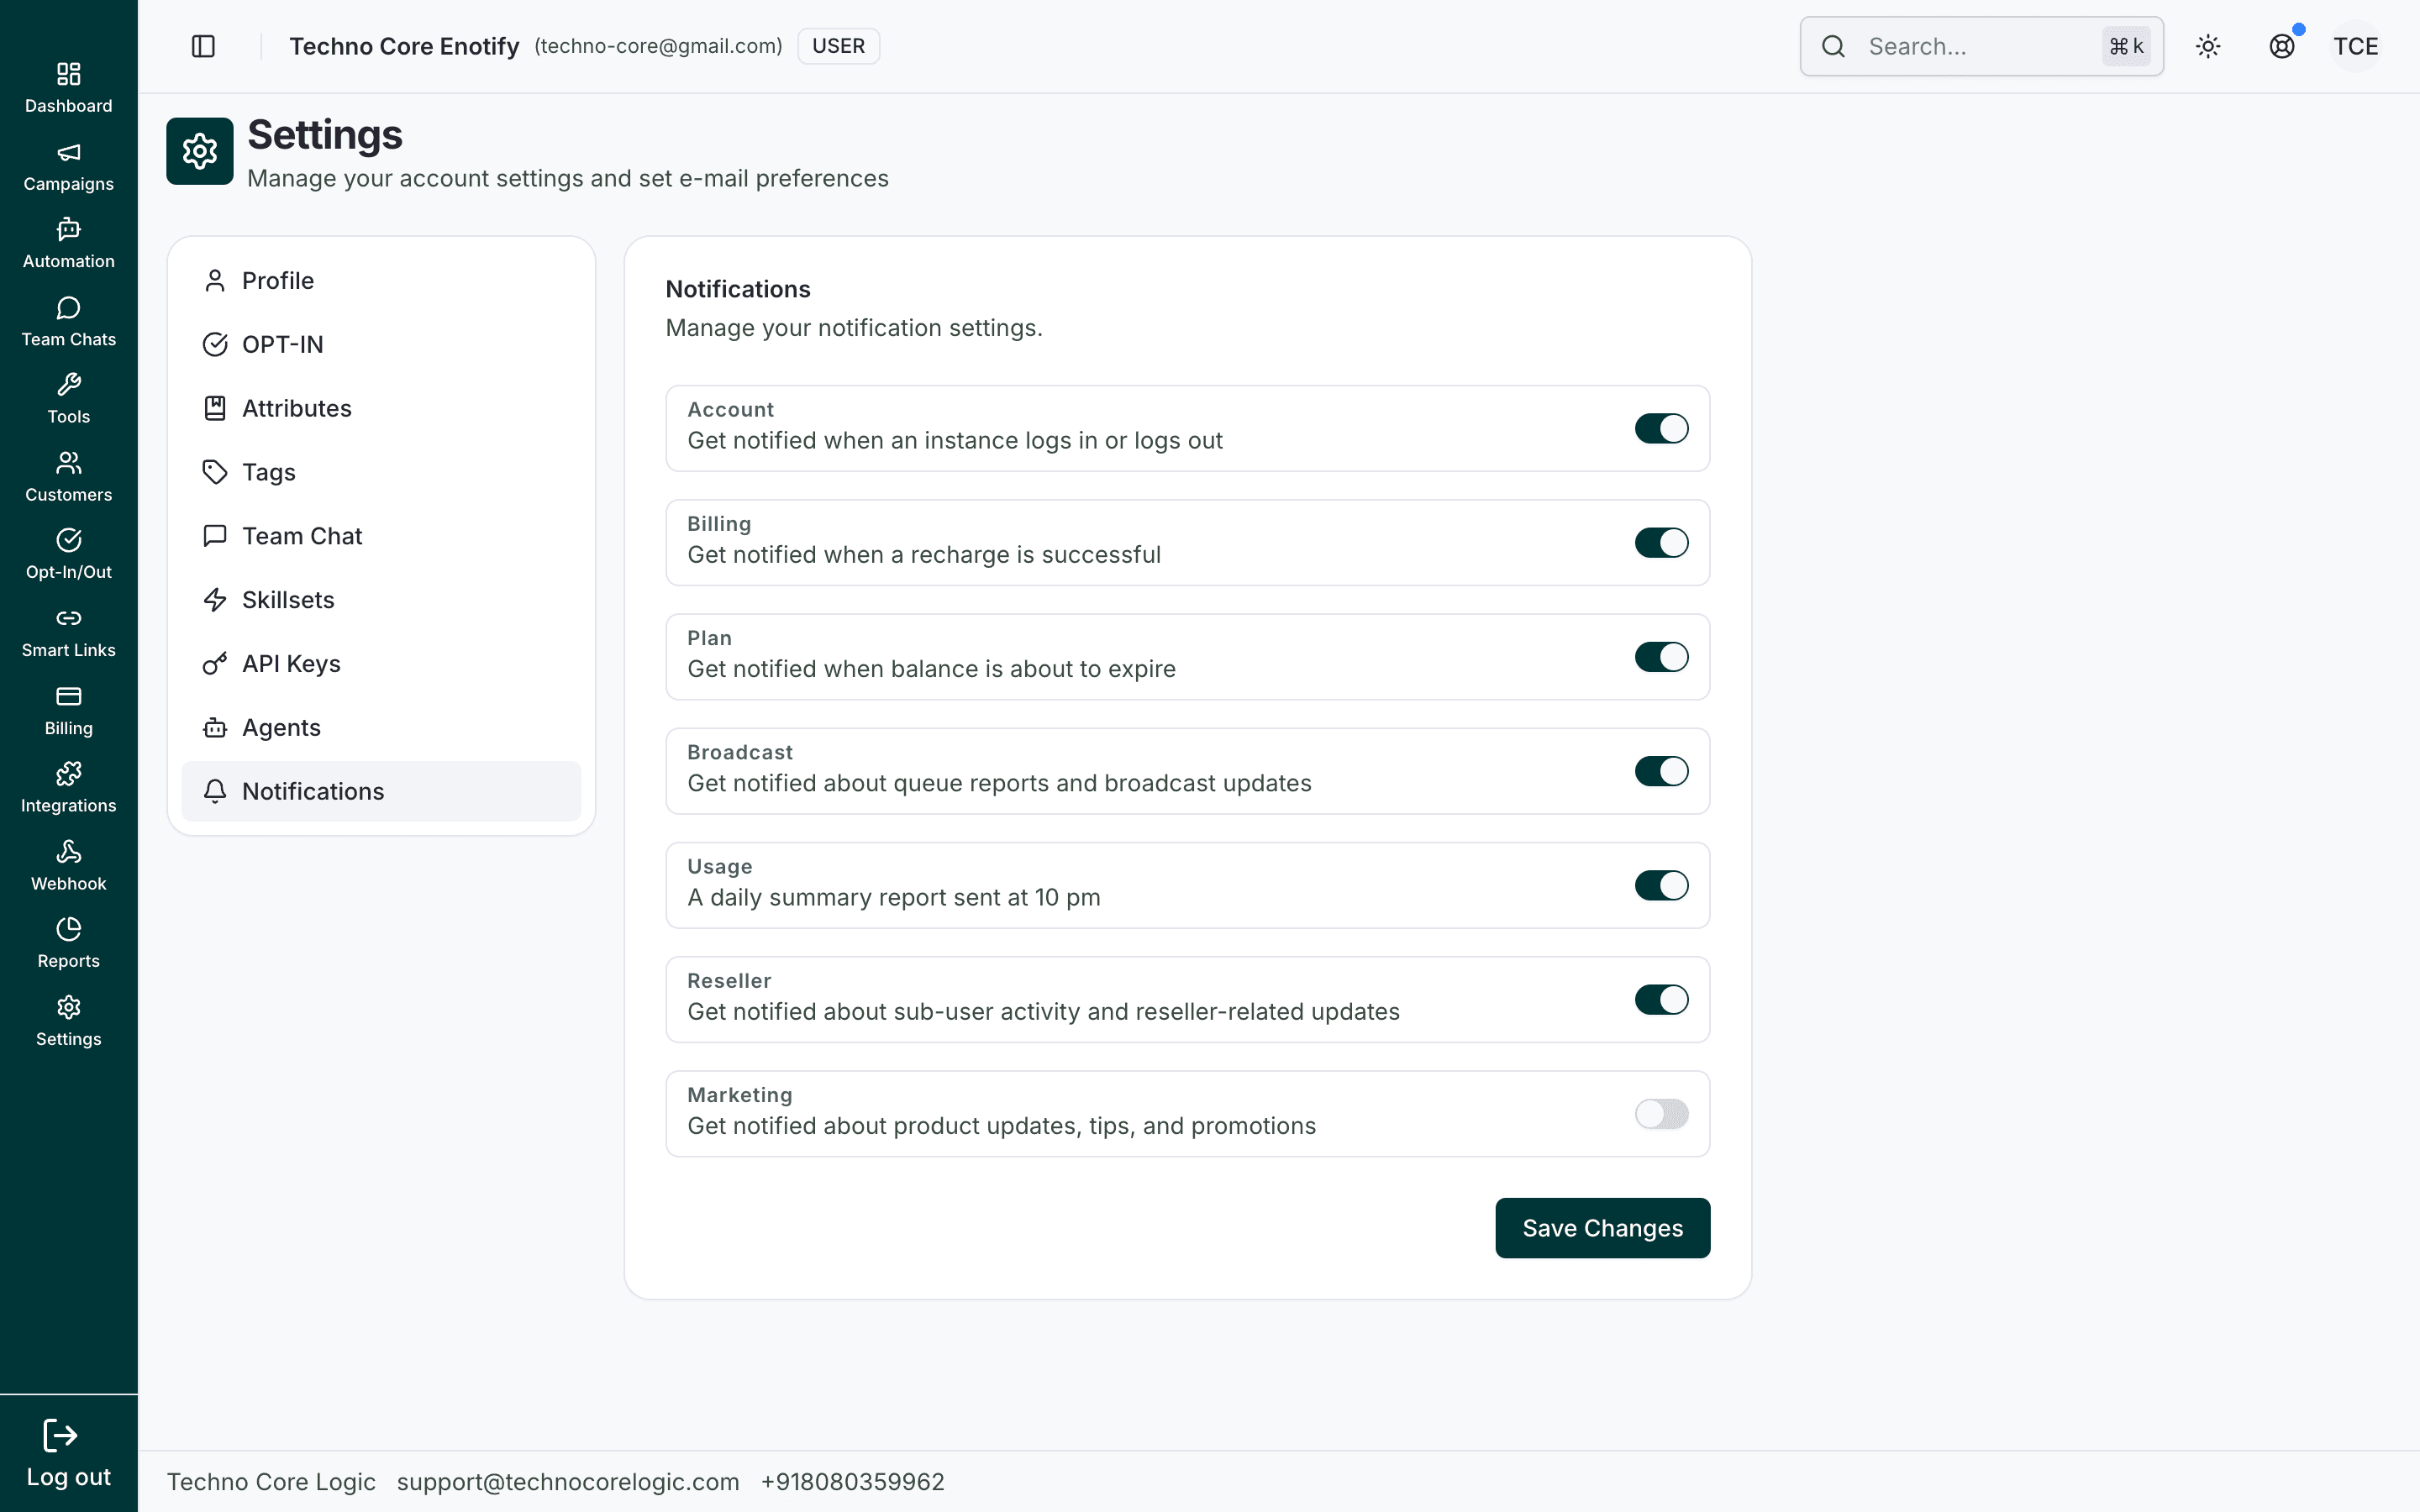Open Smart Links chain icon
2420x1512 pixels.
[x=68, y=618]
